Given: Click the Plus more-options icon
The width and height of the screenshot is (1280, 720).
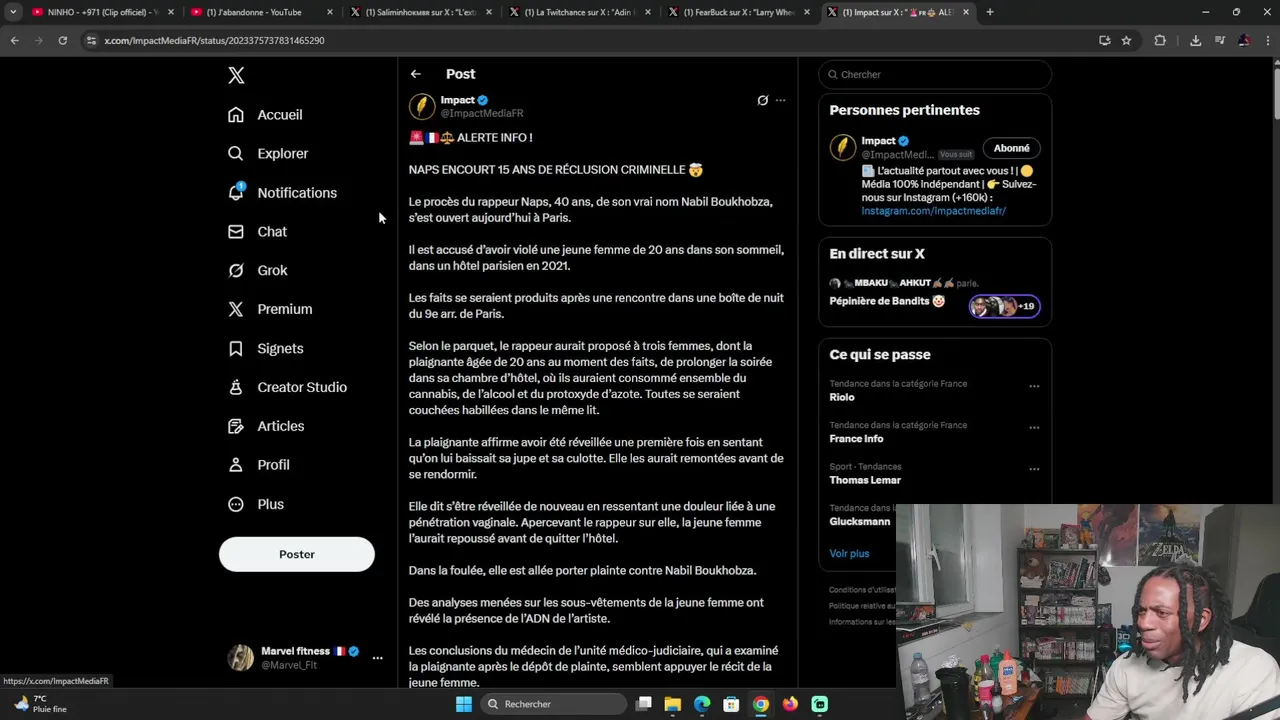Looking at the screenshot, I should pos(236,504).
